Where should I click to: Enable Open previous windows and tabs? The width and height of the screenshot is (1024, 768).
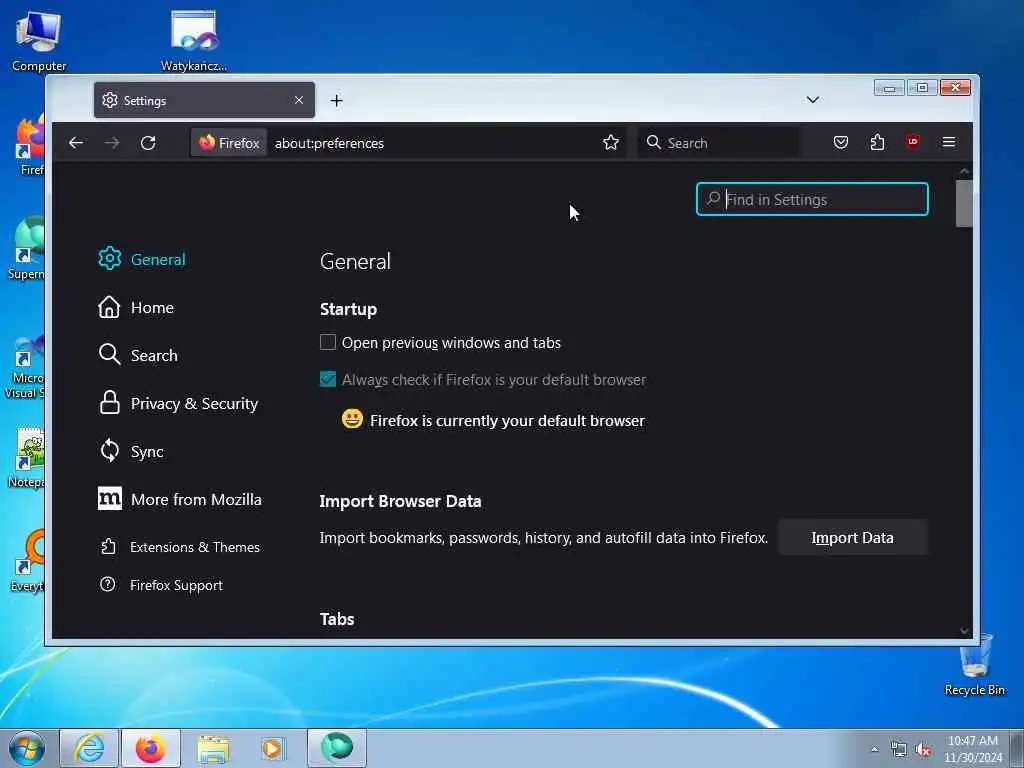coord(328,342)
